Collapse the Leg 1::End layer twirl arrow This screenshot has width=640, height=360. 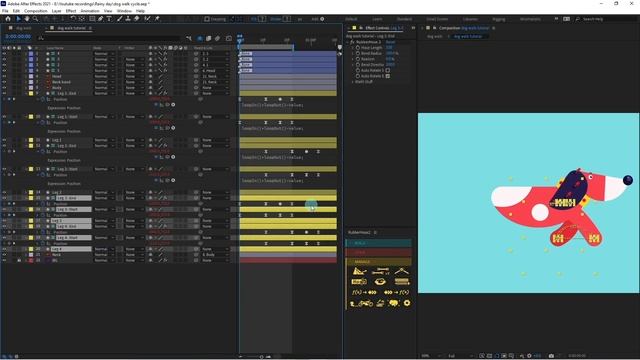[x=27, y=93]
